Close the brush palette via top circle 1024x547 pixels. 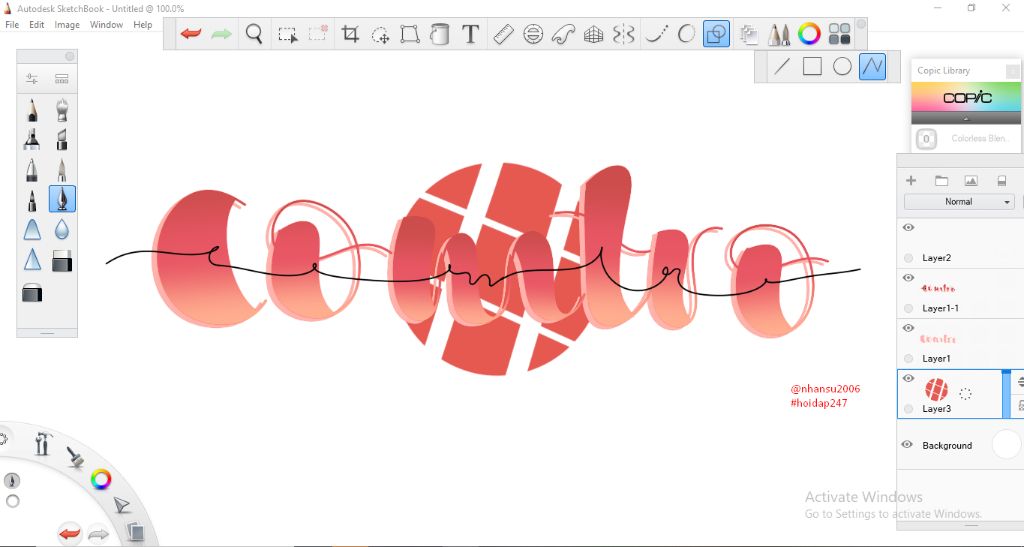tap(69, 57)
